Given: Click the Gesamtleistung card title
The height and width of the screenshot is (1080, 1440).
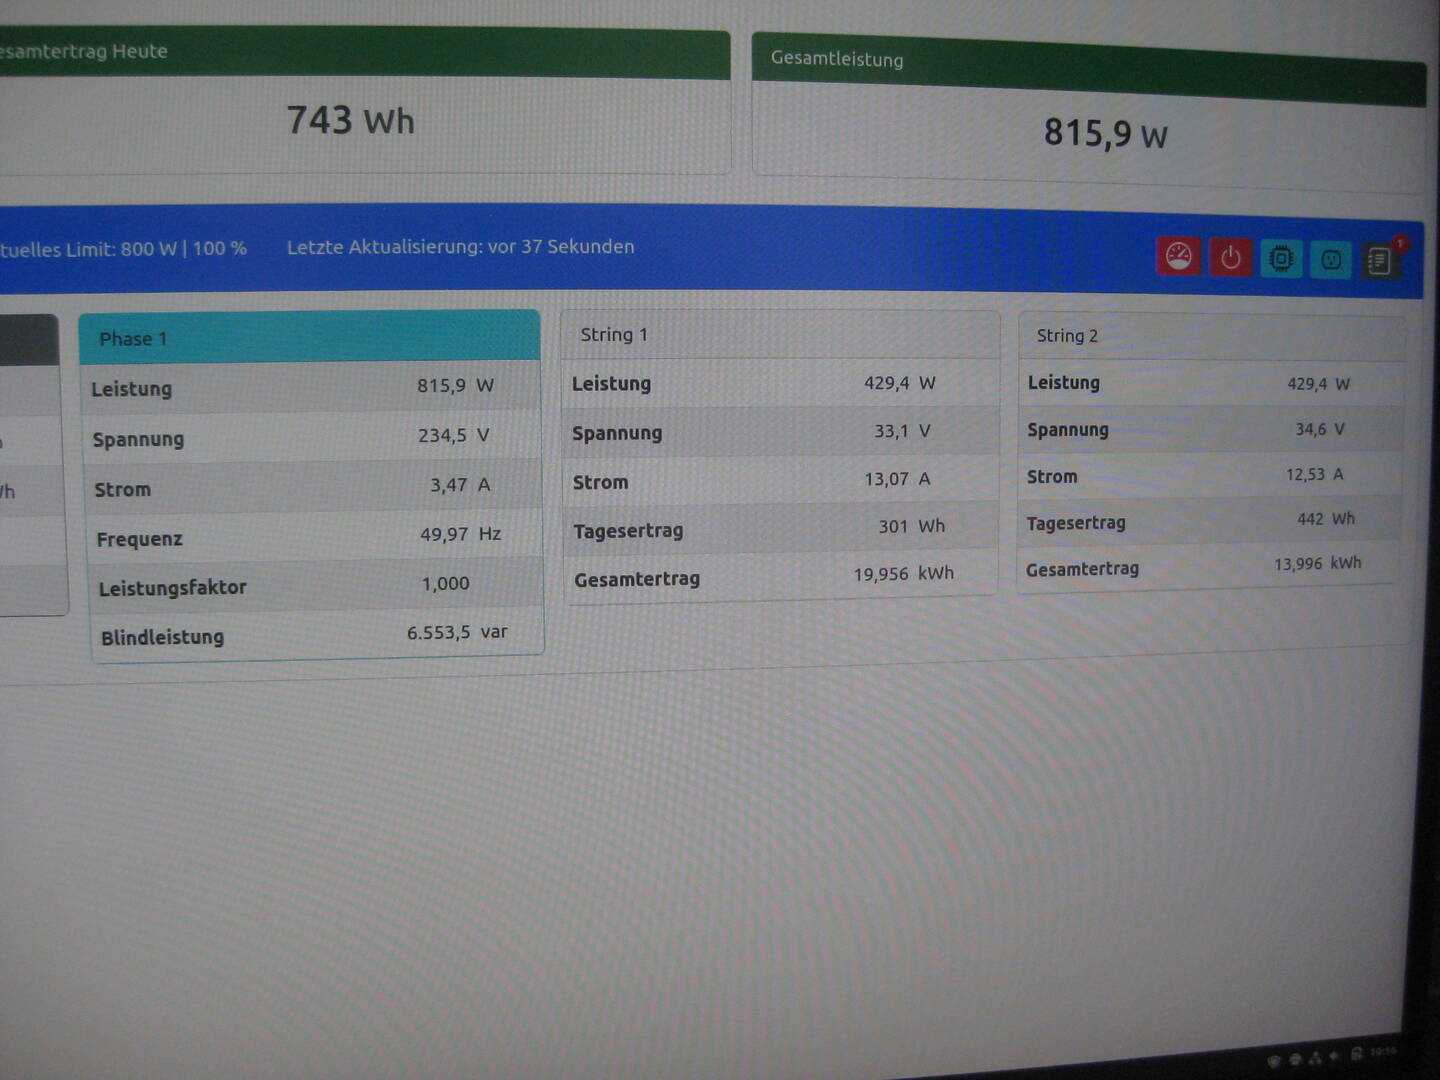Looking at the screenshot, I should pyautogui.click(x=837, y=59).
